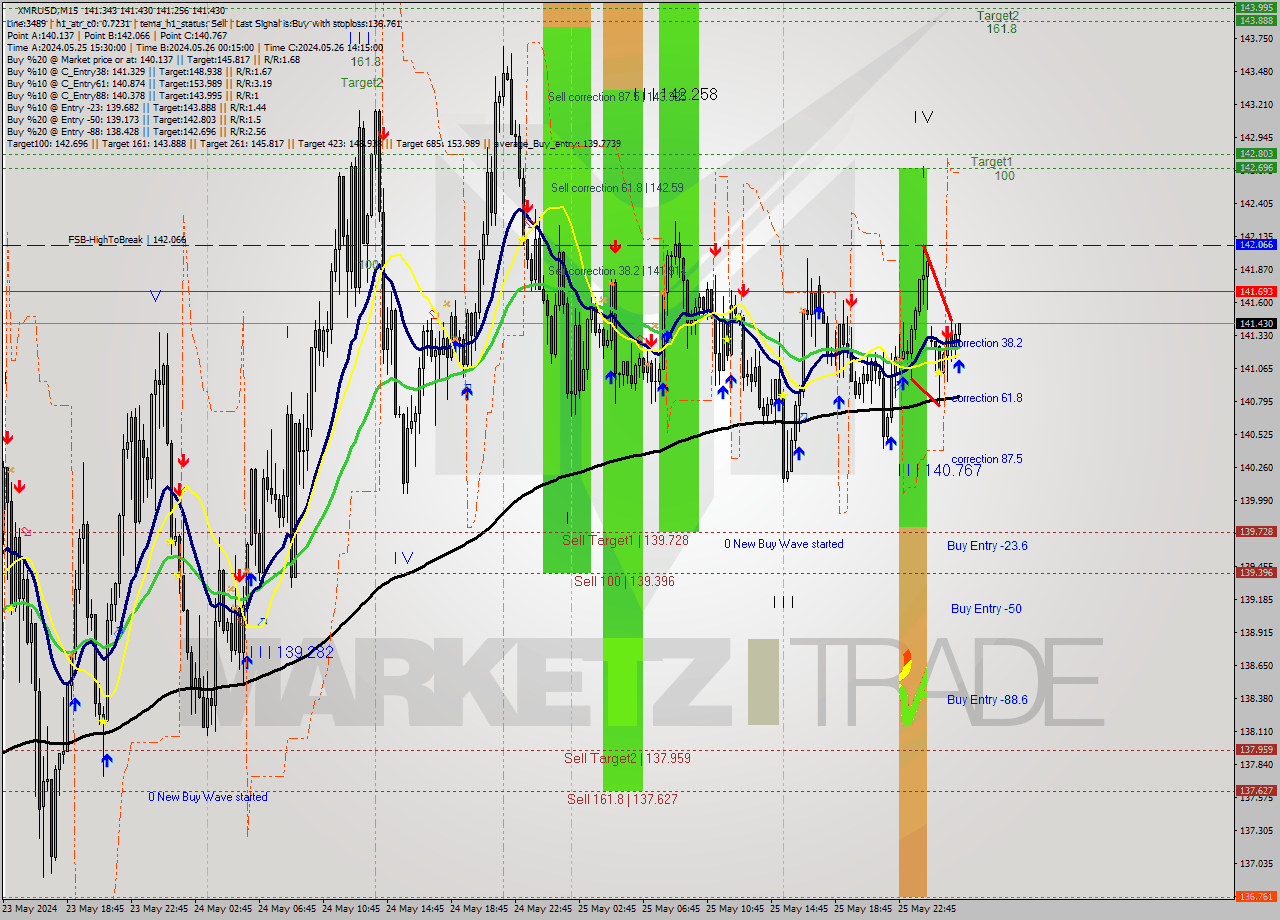Image resolution: width=1280 pixels, height=920 pixels.
Task: Select the red descending trend line
Action: click(x=936, y=282)
